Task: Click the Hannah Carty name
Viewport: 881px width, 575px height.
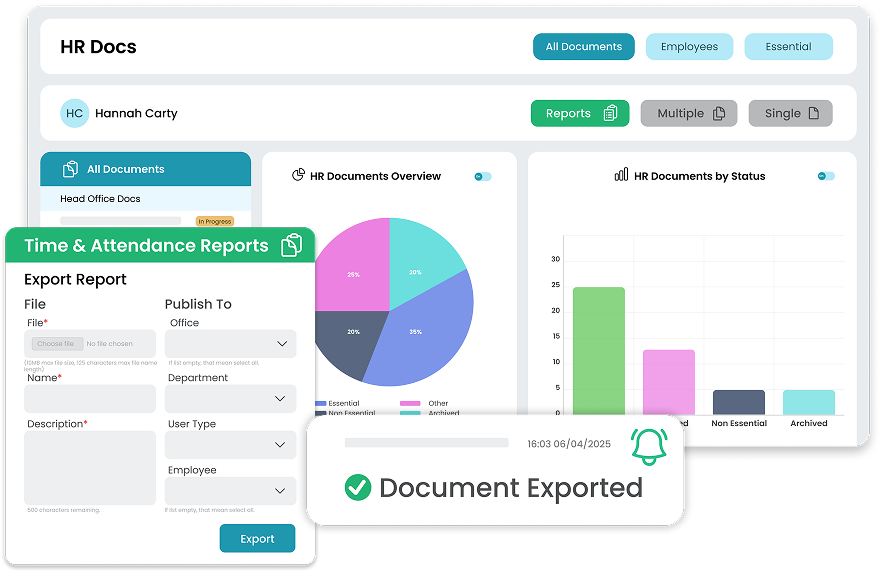Action: pos(136,113)
